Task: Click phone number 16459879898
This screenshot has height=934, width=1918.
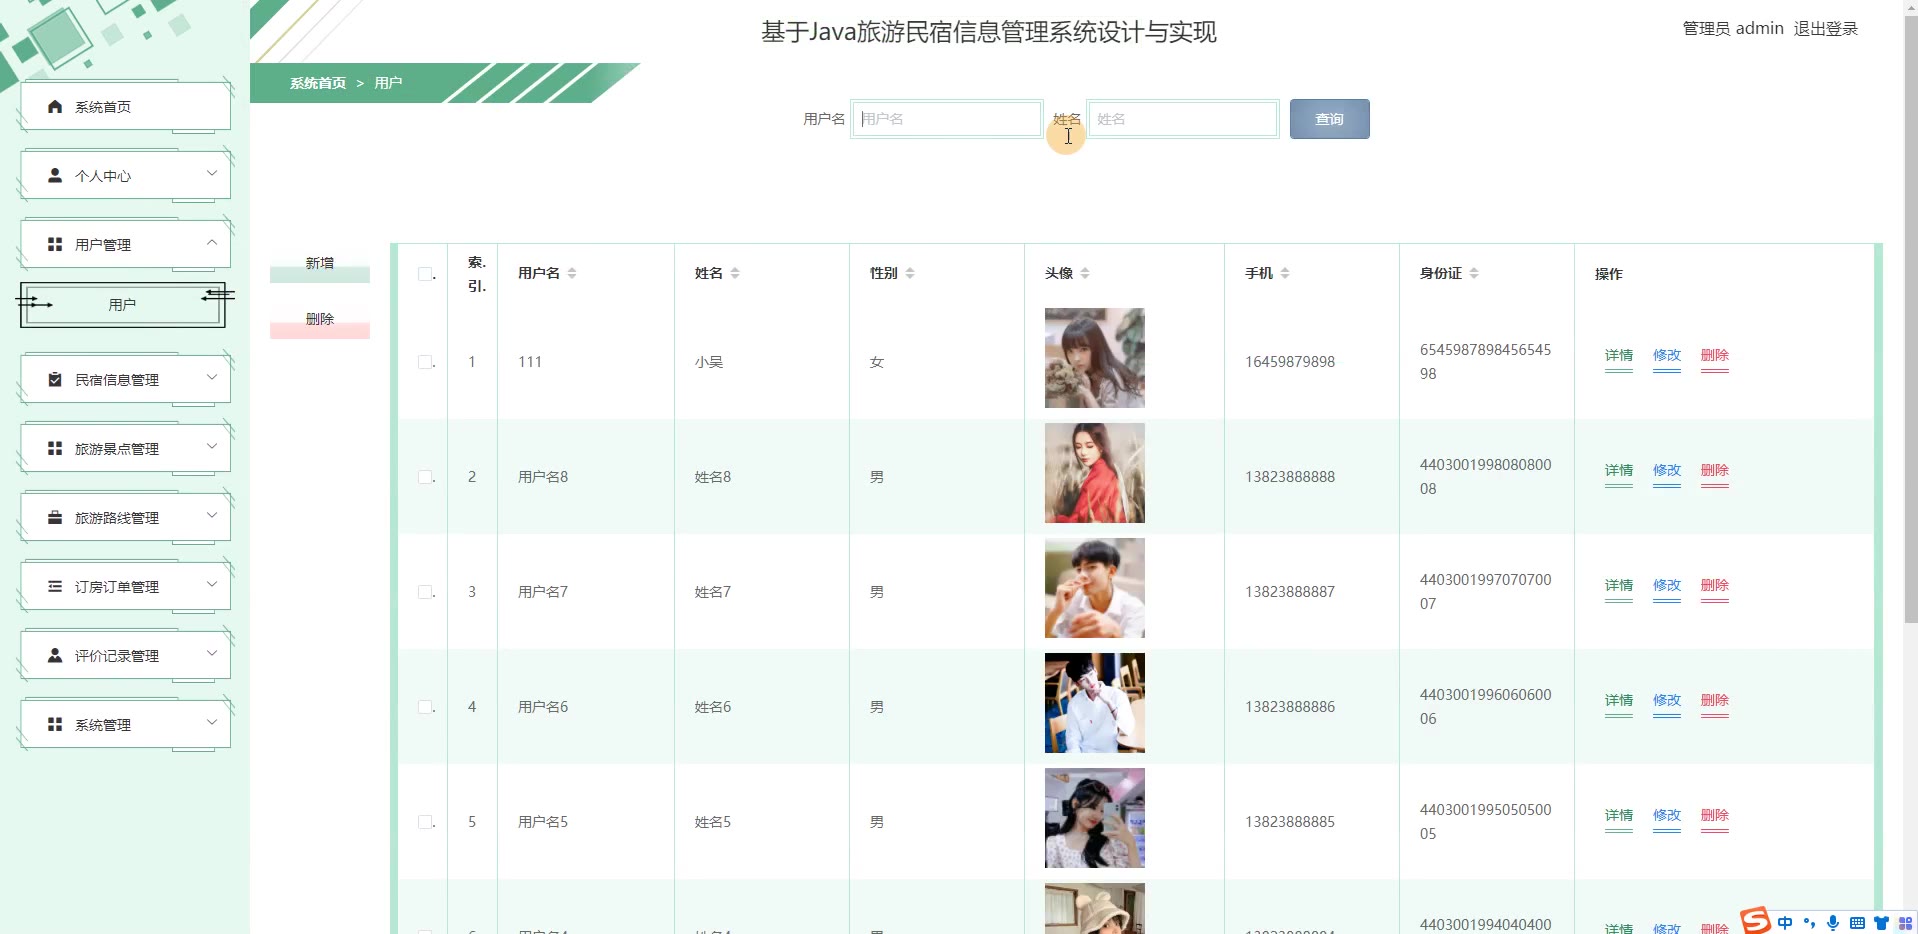Action: (1290, 362)
